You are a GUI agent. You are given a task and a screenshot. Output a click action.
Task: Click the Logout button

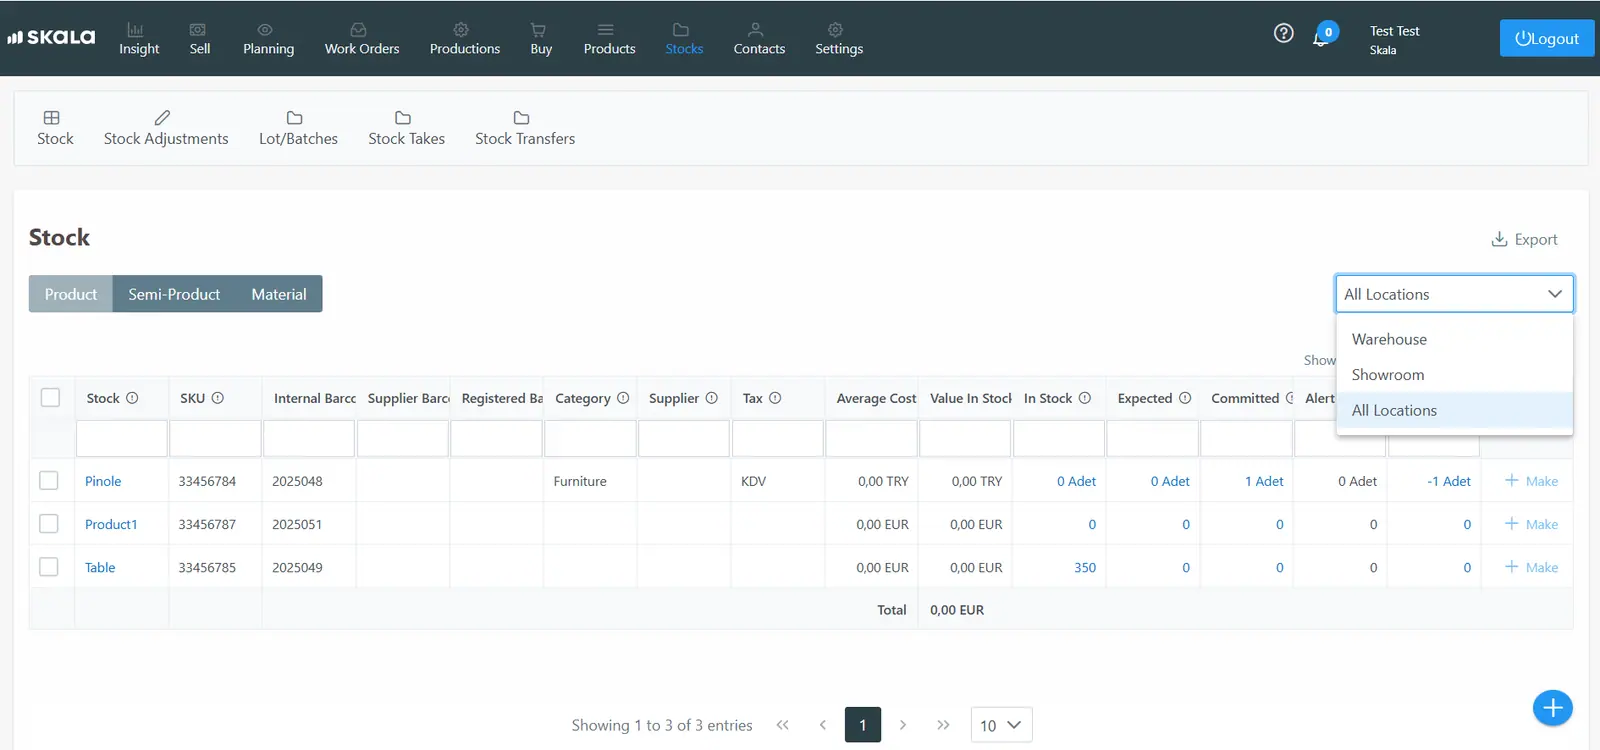point(1547,38)
